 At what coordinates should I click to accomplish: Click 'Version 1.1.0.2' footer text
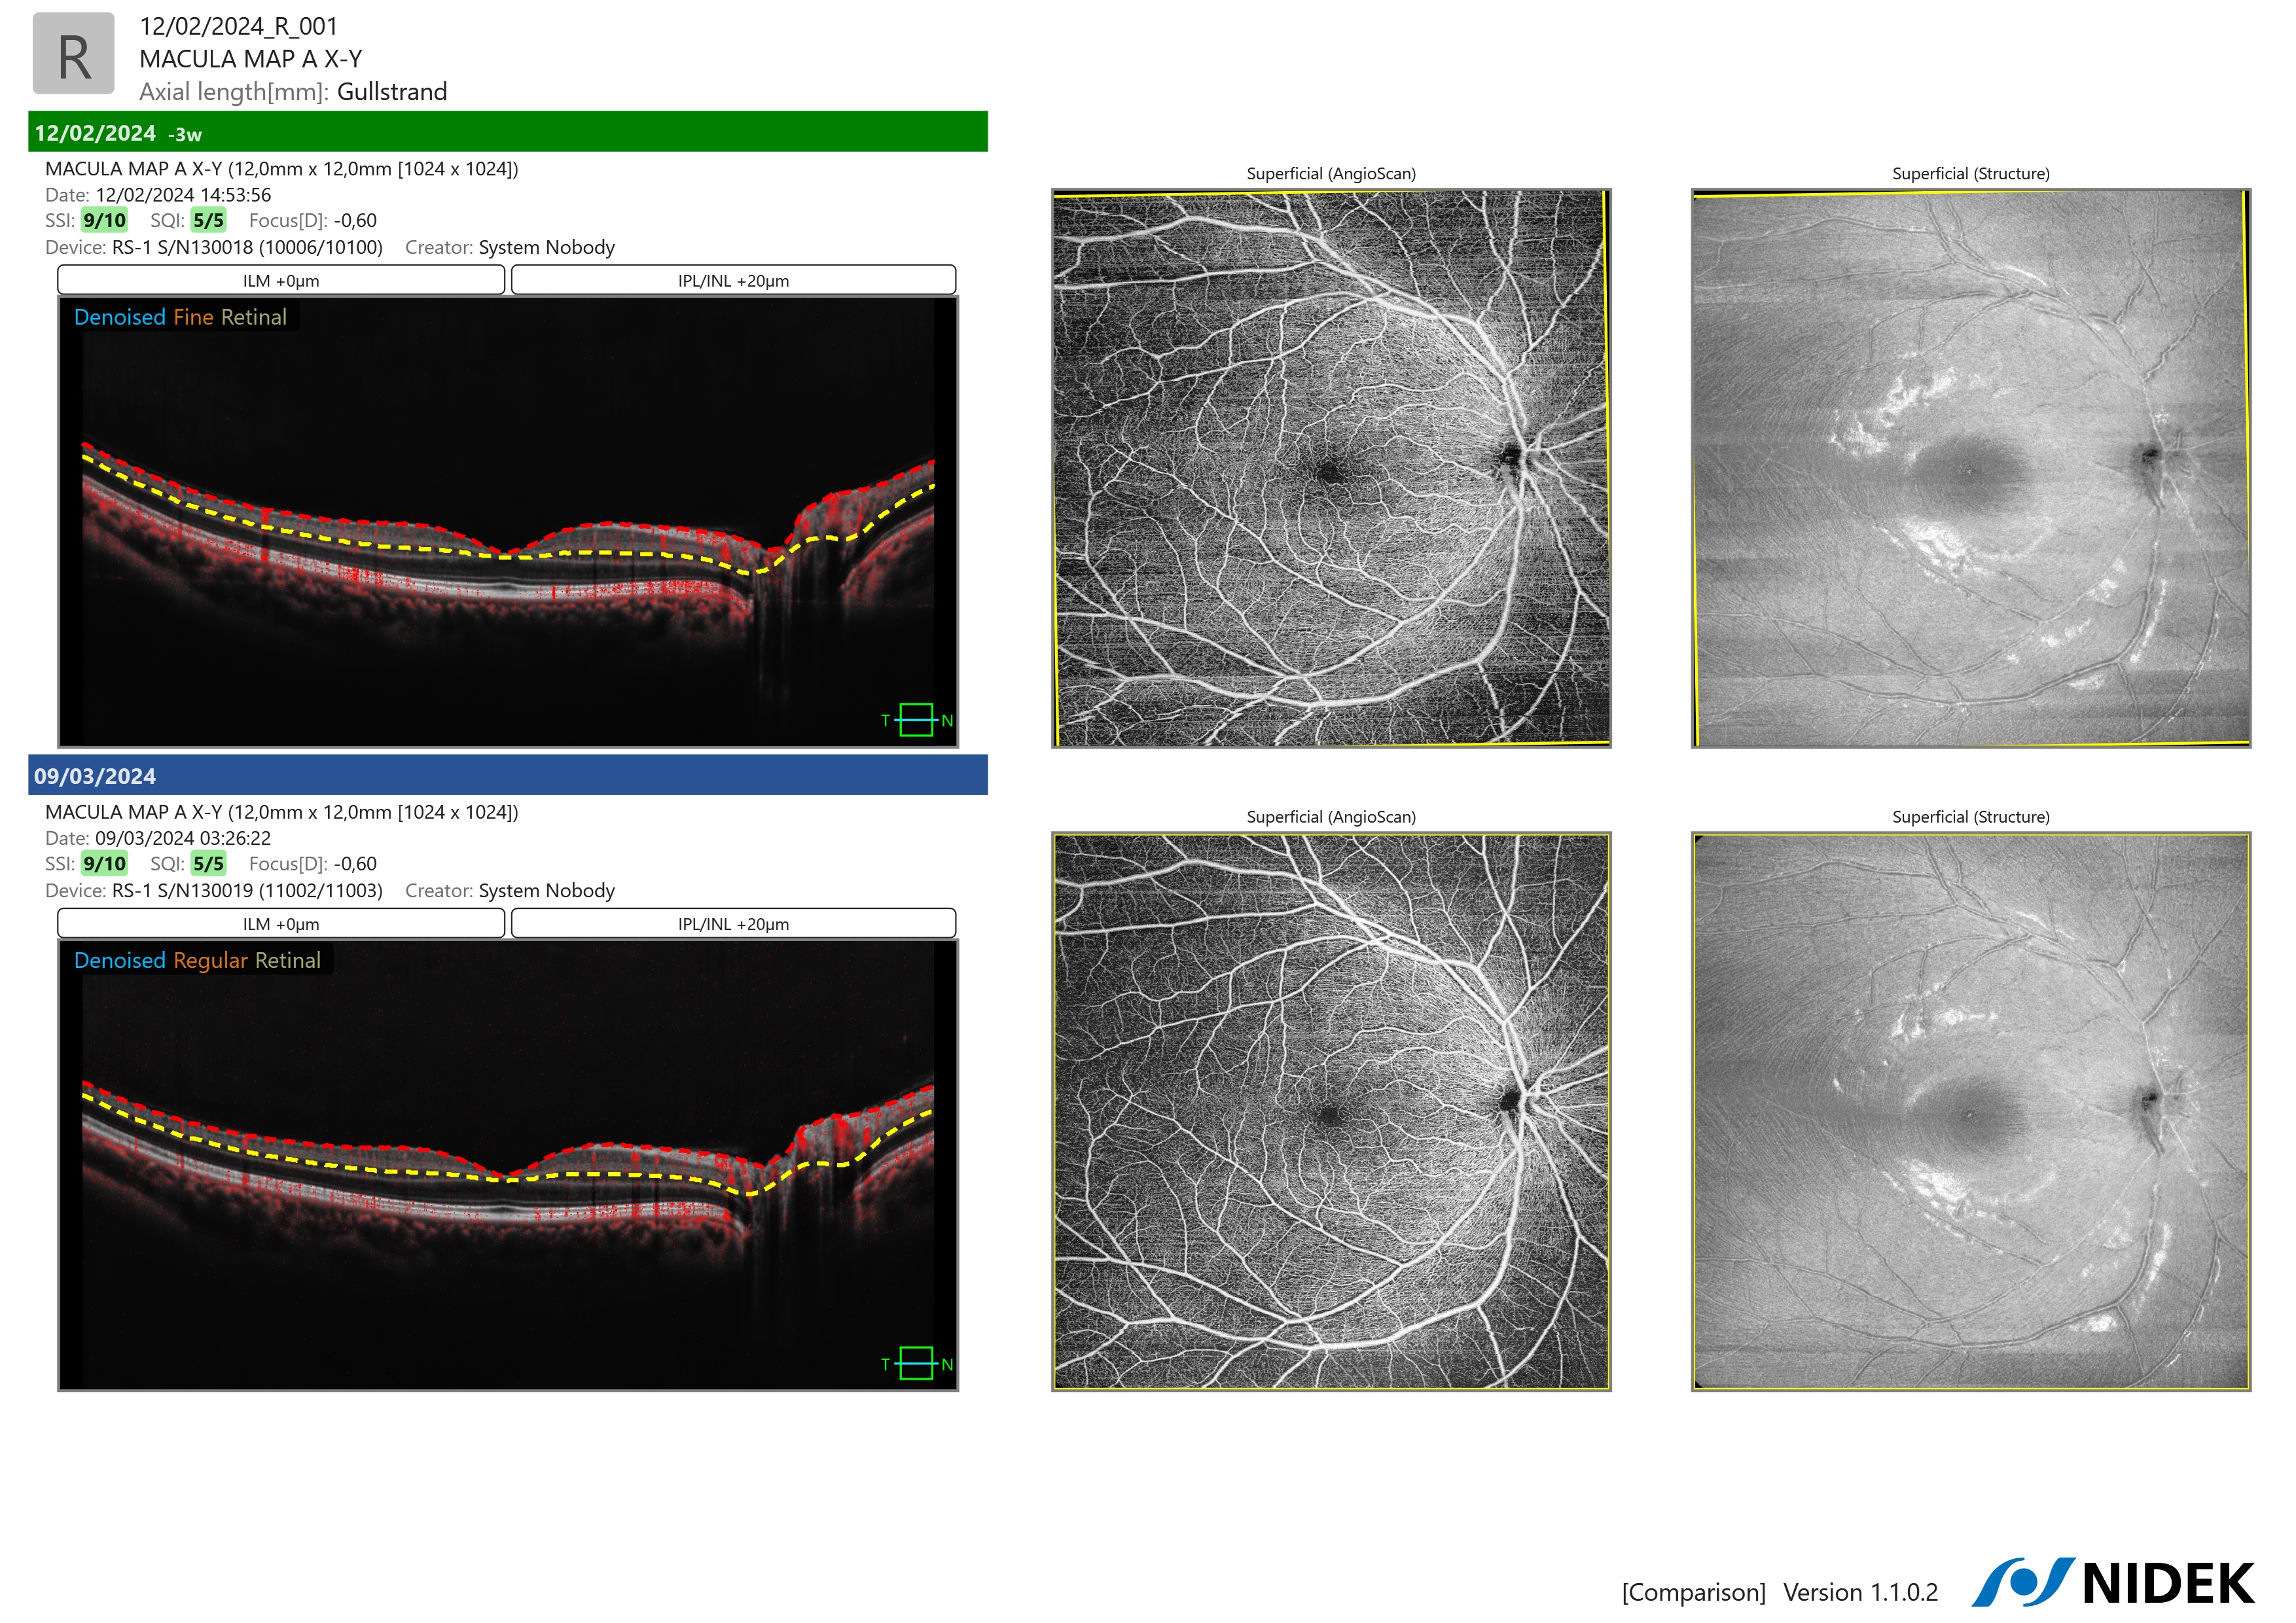pos(1861,1592)
